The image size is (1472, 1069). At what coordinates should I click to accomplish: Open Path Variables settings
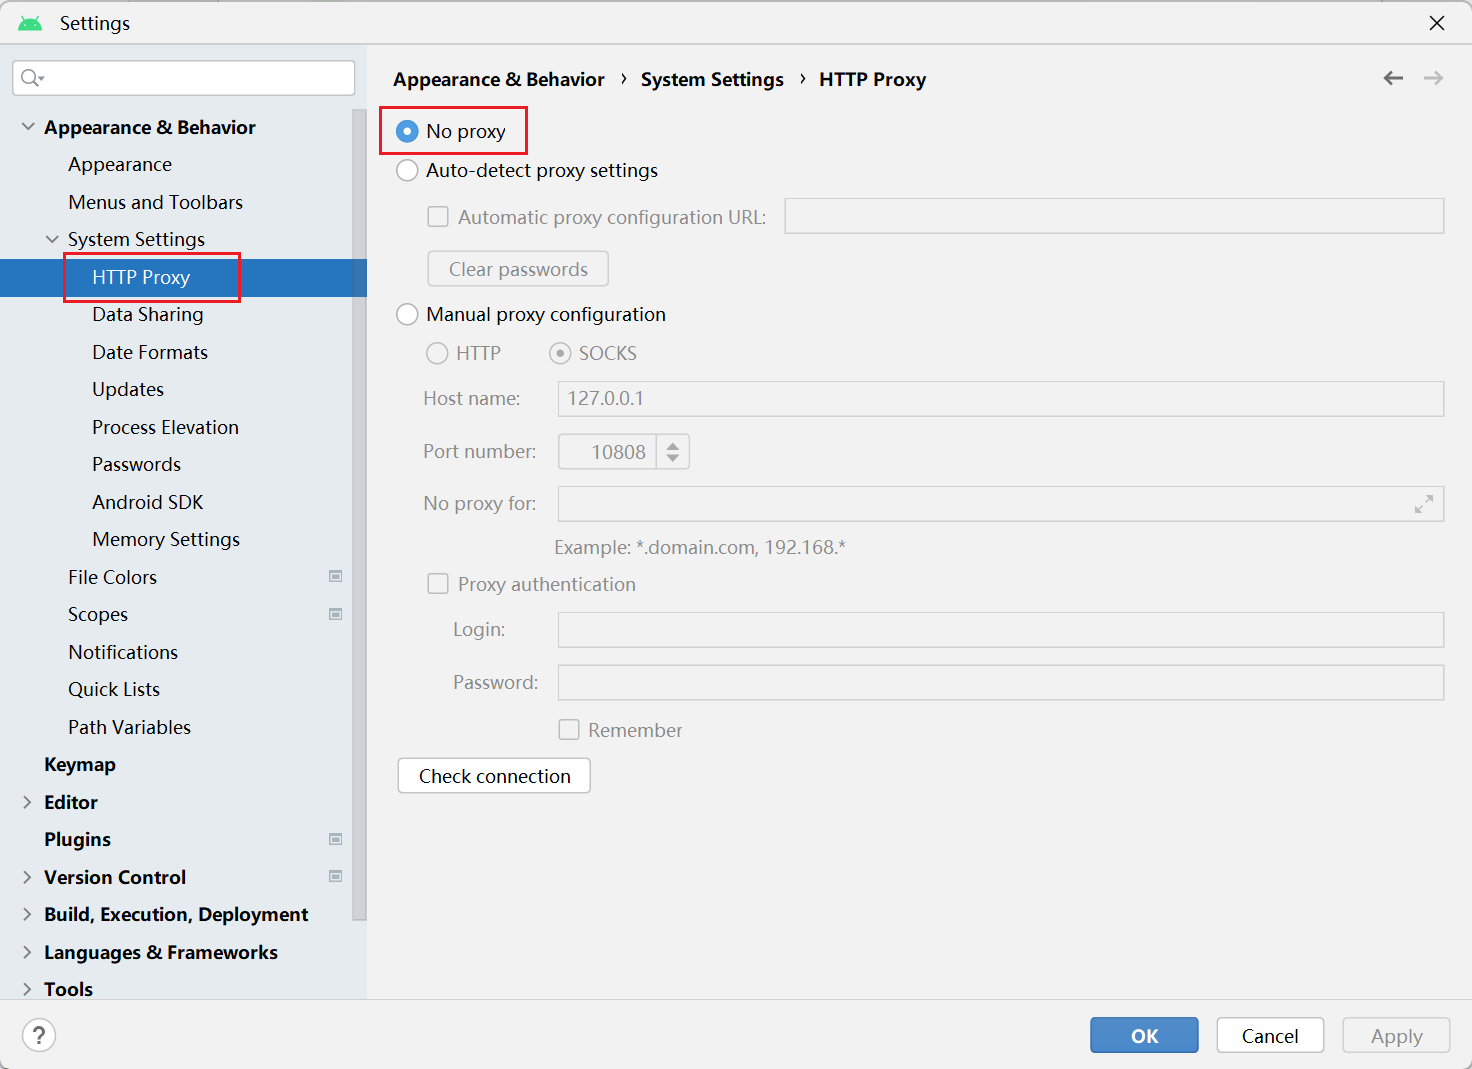click(x=130, y=727)
